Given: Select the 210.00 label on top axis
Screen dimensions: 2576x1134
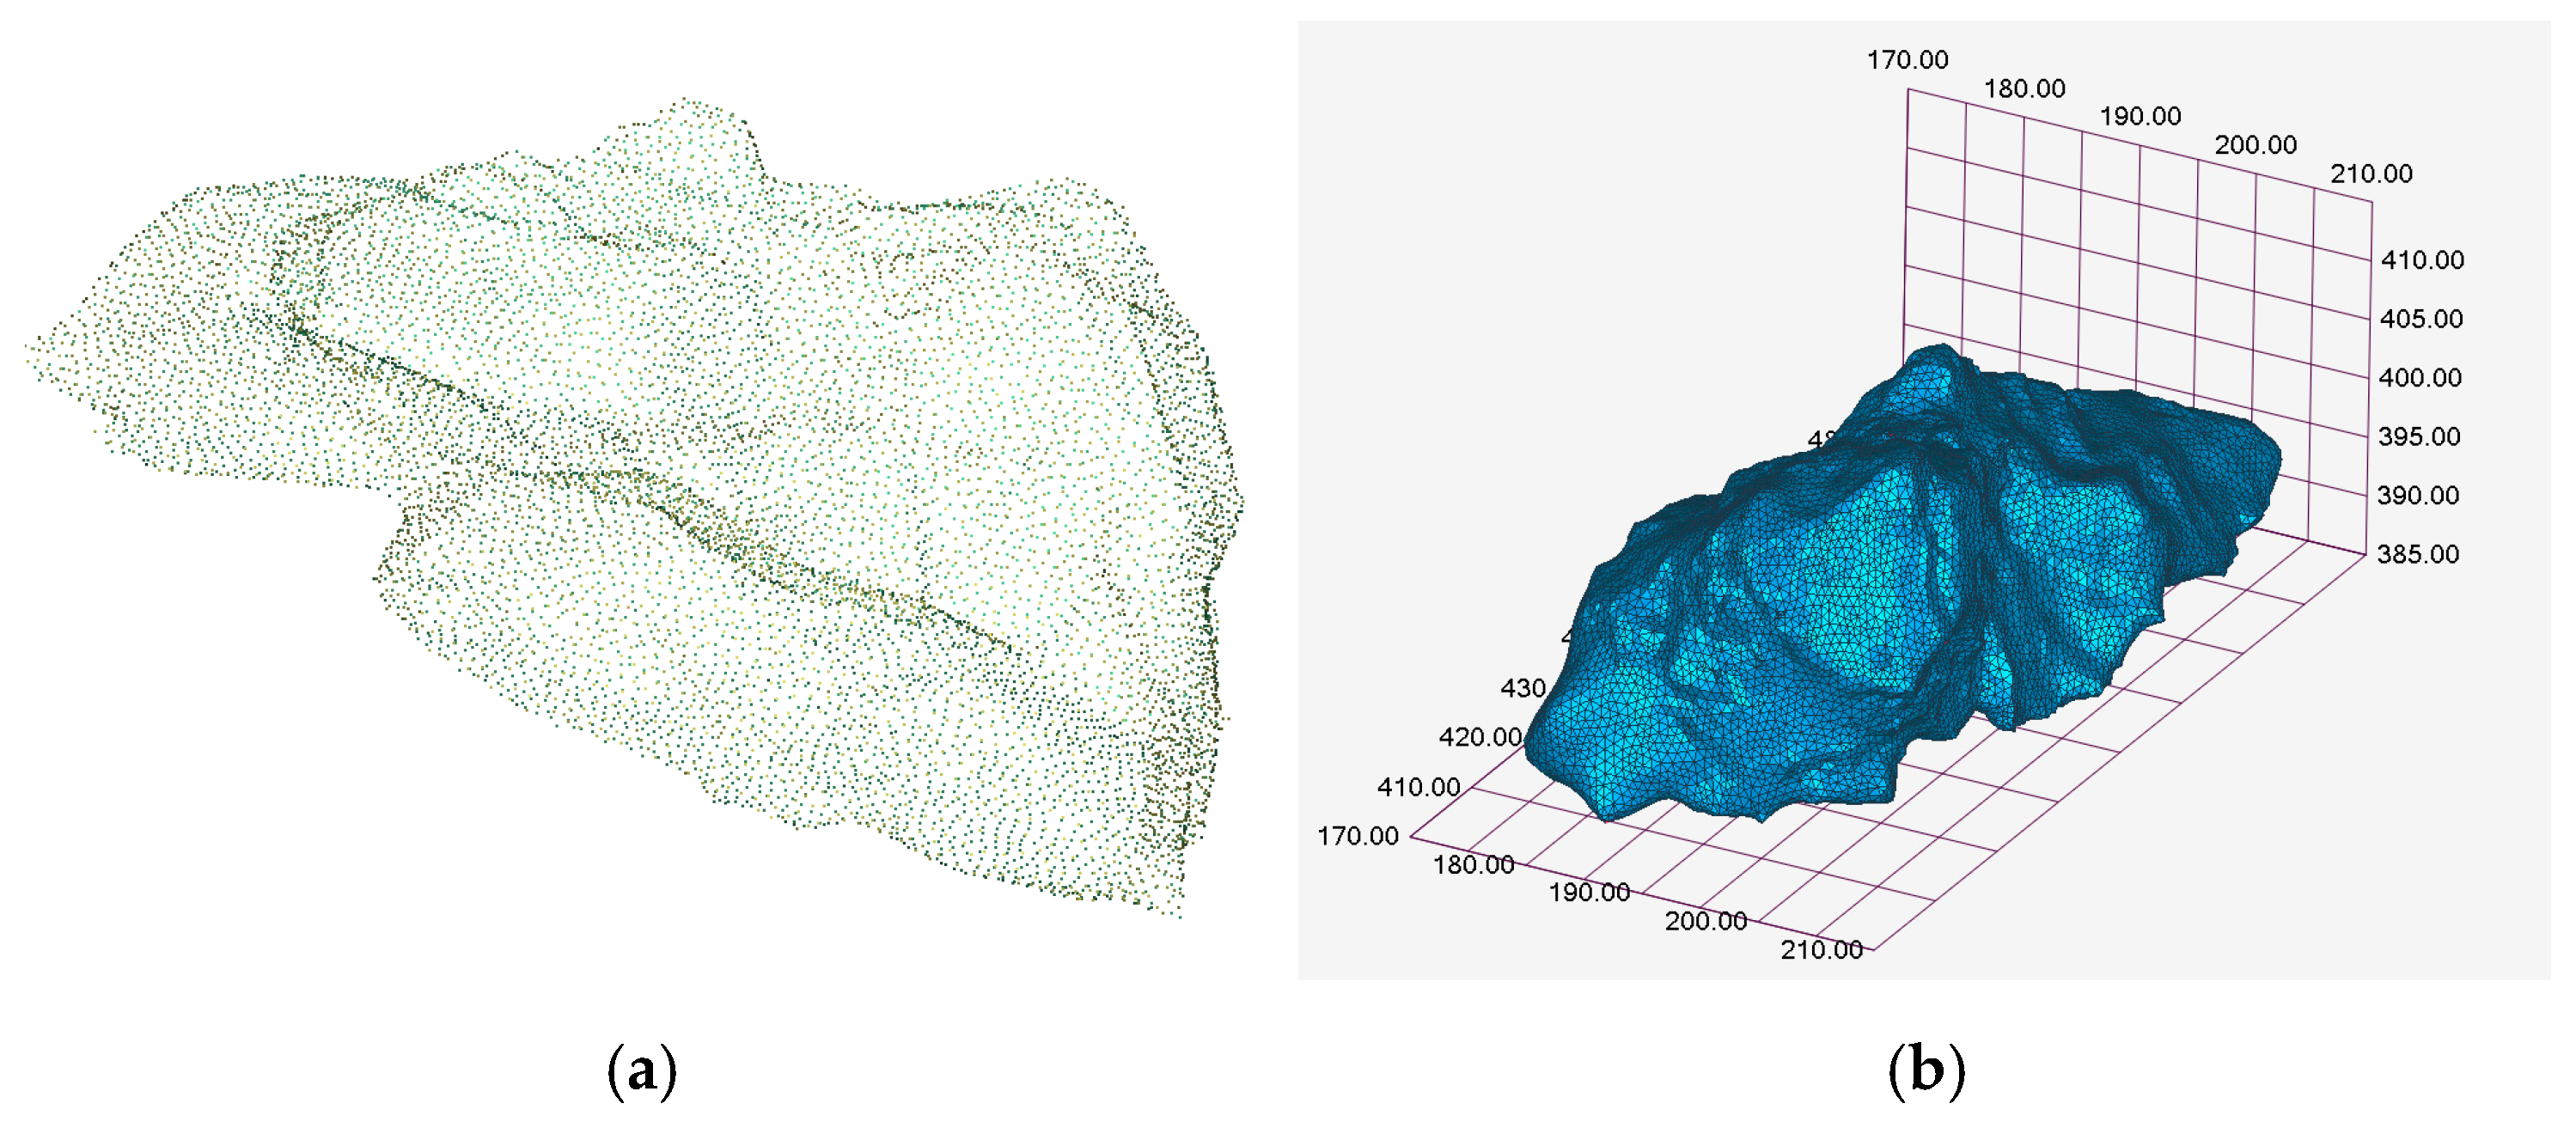Looking at the screenshot, I should point(2371,173).
